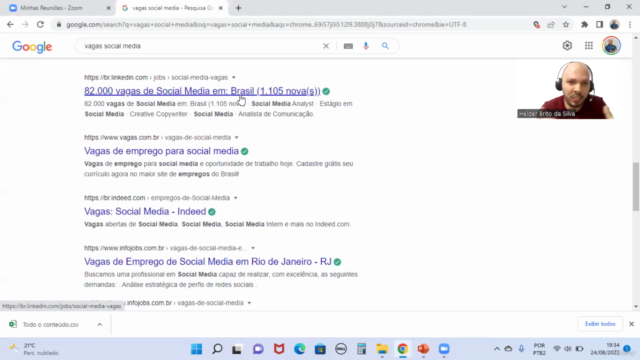
Task: Share this page icon in address bar
Action: pyautogui.click(x=551, y=24)
